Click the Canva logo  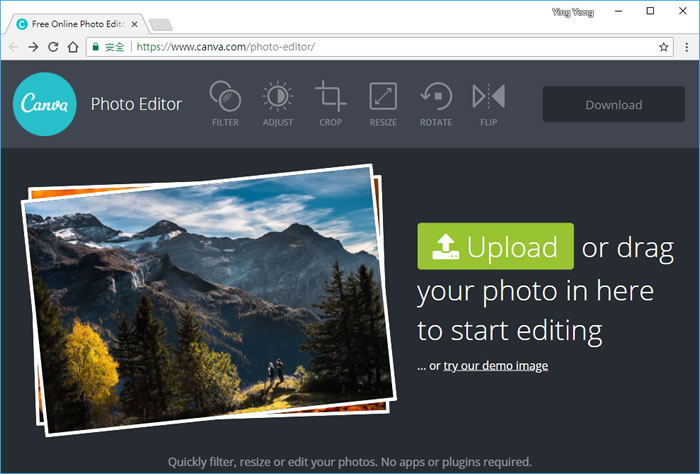(45, 104)
